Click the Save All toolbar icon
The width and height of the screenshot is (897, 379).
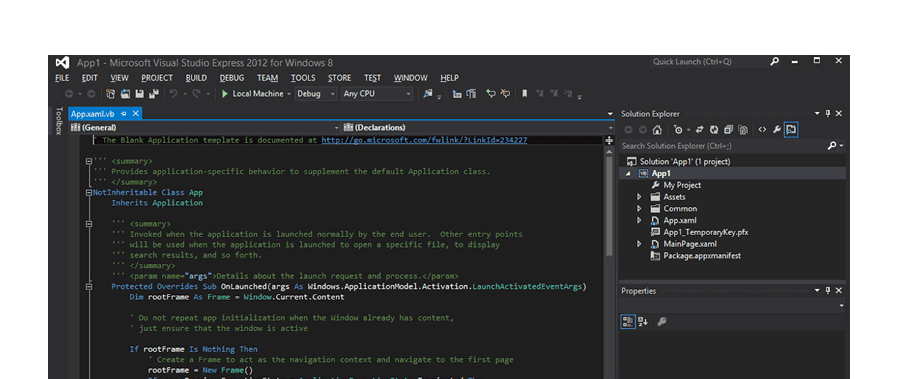click(153, 94)
